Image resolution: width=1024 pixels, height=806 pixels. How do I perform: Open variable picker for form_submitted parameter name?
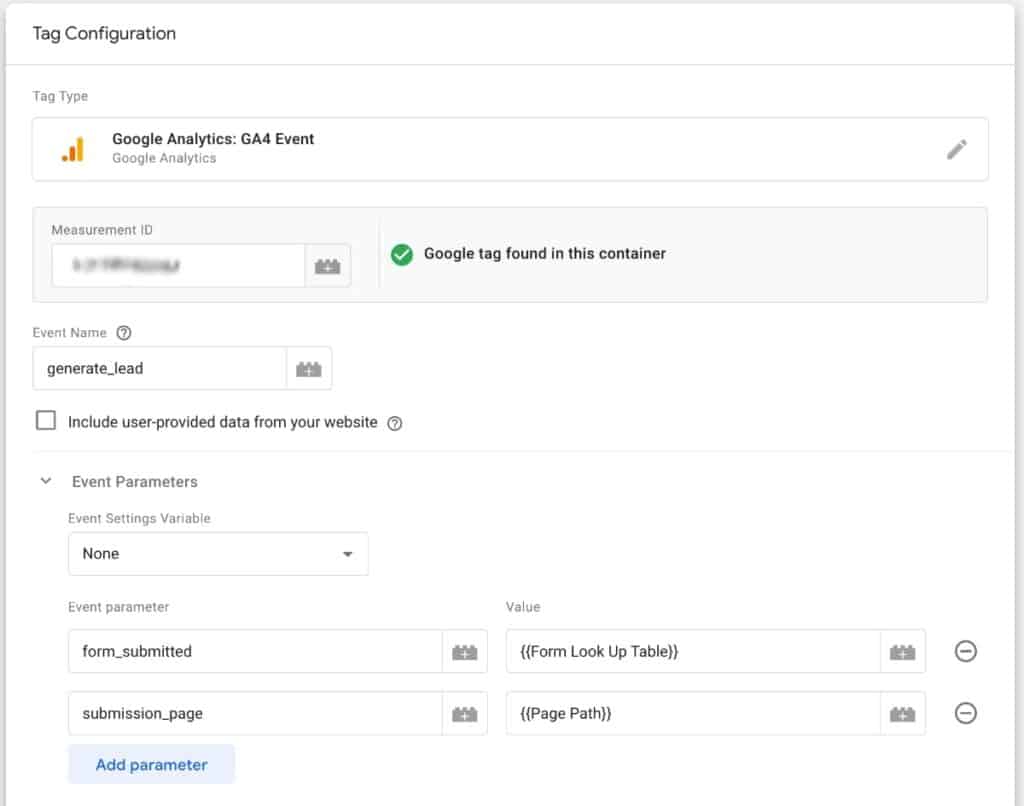465,652
